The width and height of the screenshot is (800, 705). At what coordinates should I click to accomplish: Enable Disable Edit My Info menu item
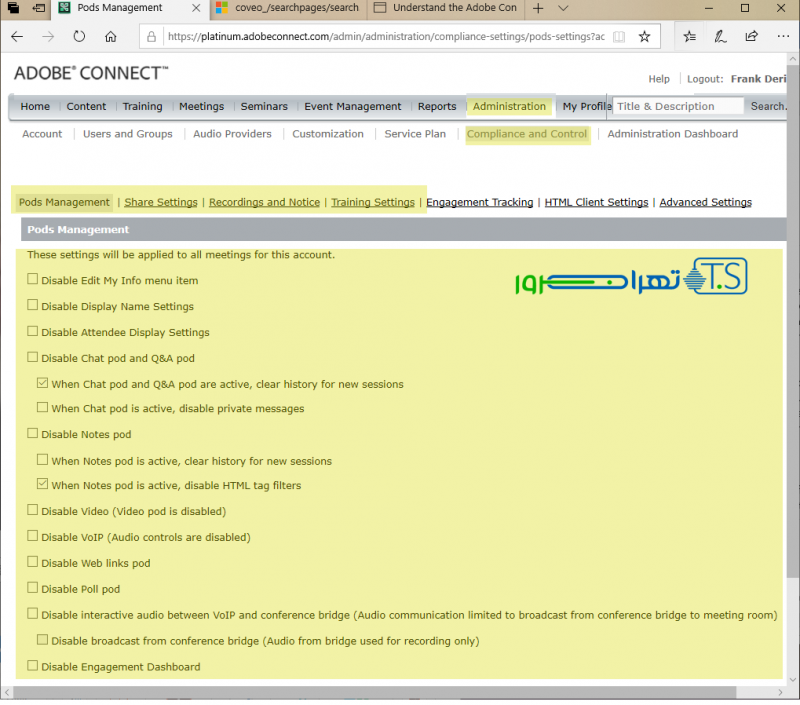(x=33, y=280)
